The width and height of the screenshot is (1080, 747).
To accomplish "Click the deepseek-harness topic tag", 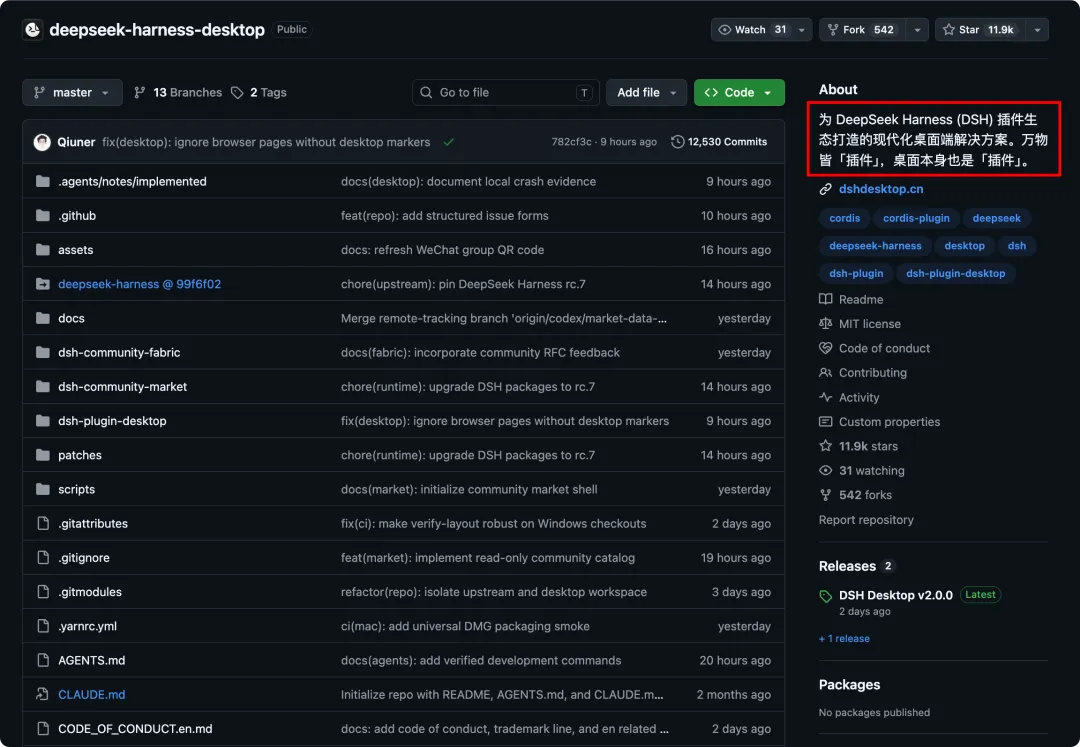I will click(x=875, y=246).
